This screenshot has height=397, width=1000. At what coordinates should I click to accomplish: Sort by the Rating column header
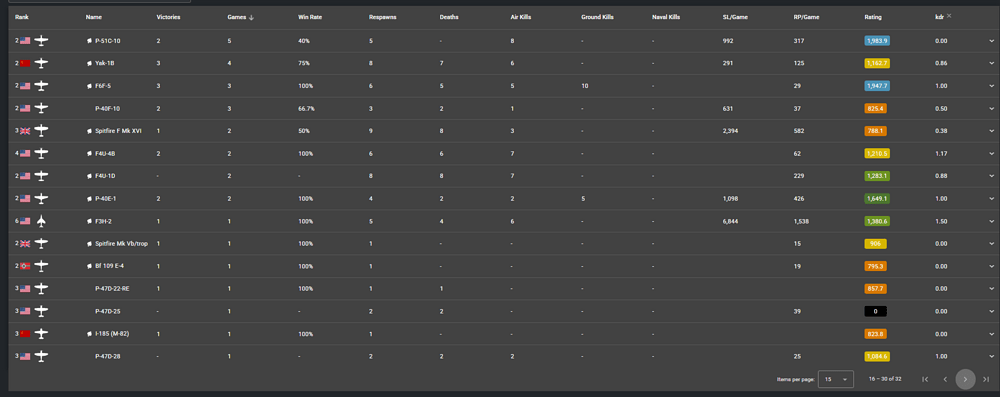coord(873,17)
